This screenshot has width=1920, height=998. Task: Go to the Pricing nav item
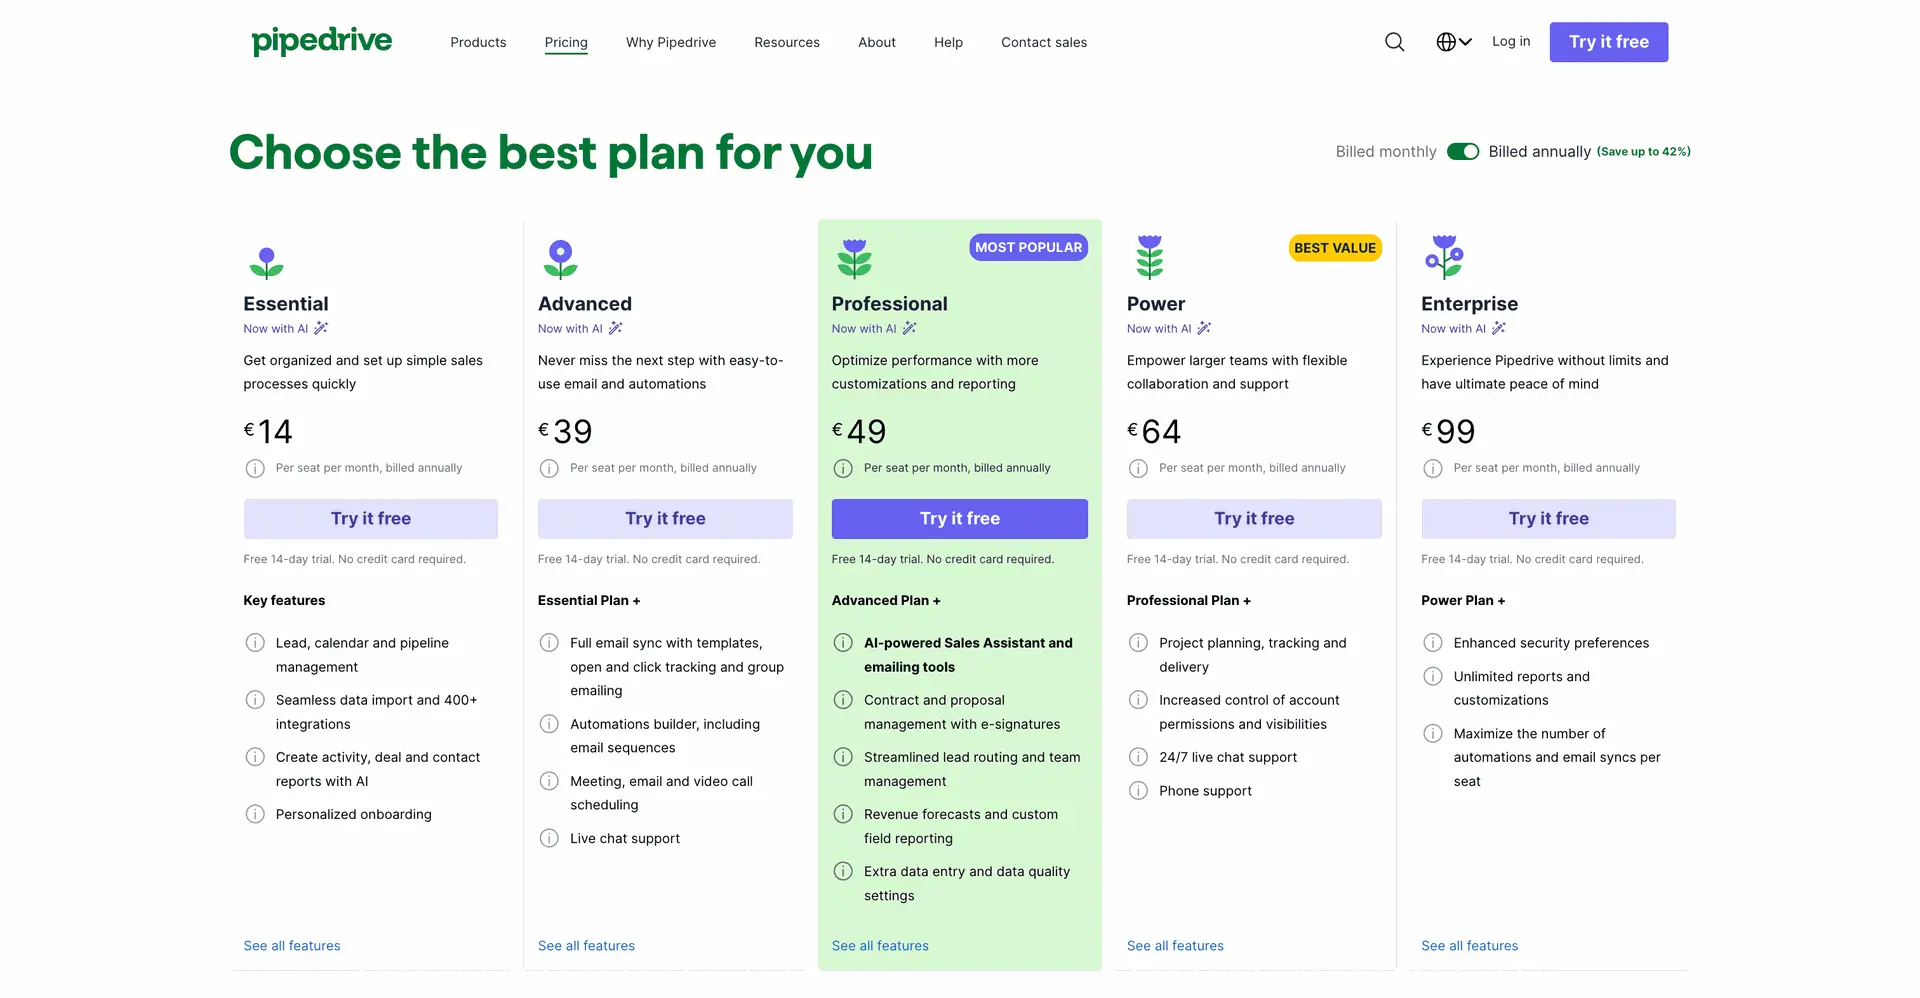pos(566,42)
